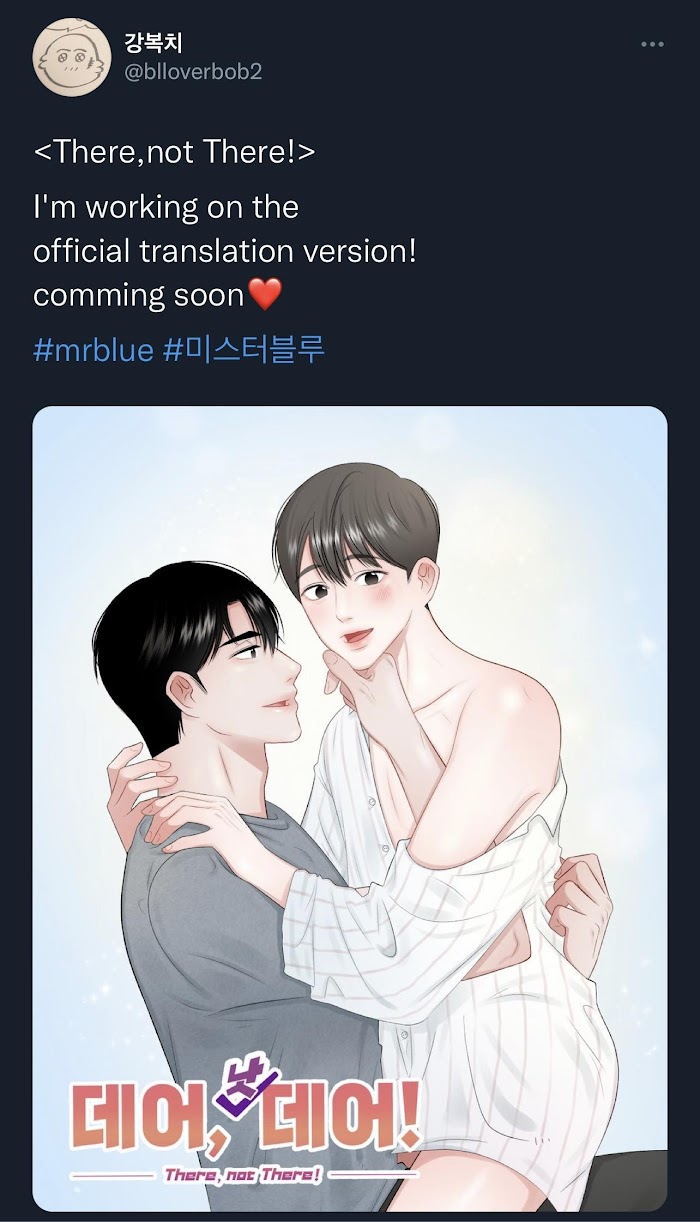The image size is (700, 1222).
Task: Open the 강복치 display name profile
Action: click(153, 43)
